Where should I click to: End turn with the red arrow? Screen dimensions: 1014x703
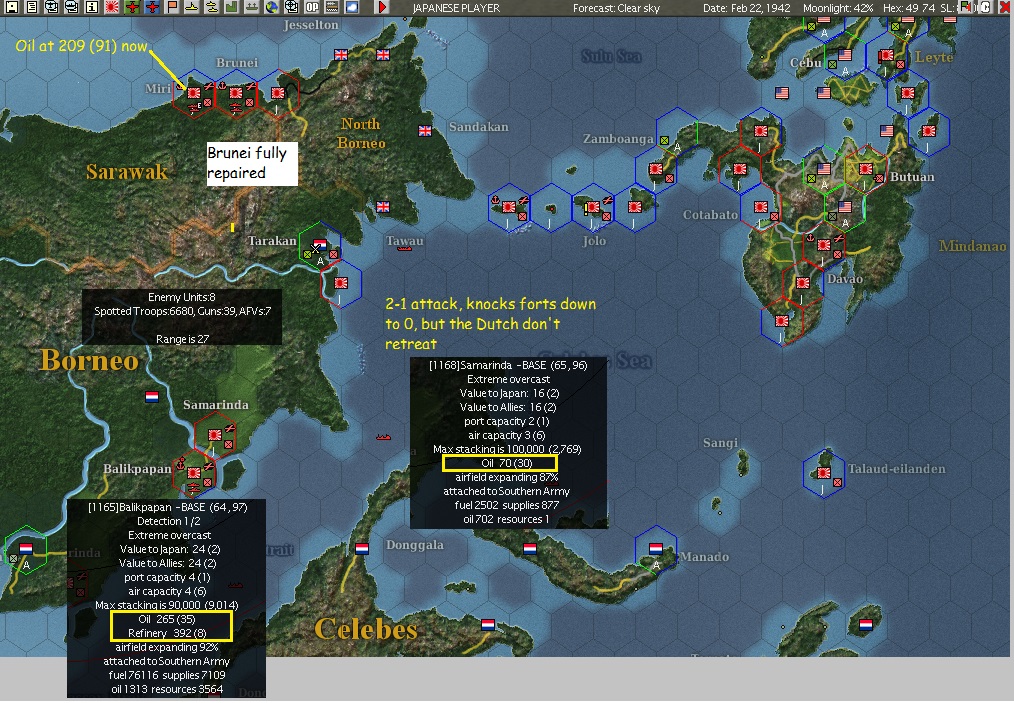382,7
